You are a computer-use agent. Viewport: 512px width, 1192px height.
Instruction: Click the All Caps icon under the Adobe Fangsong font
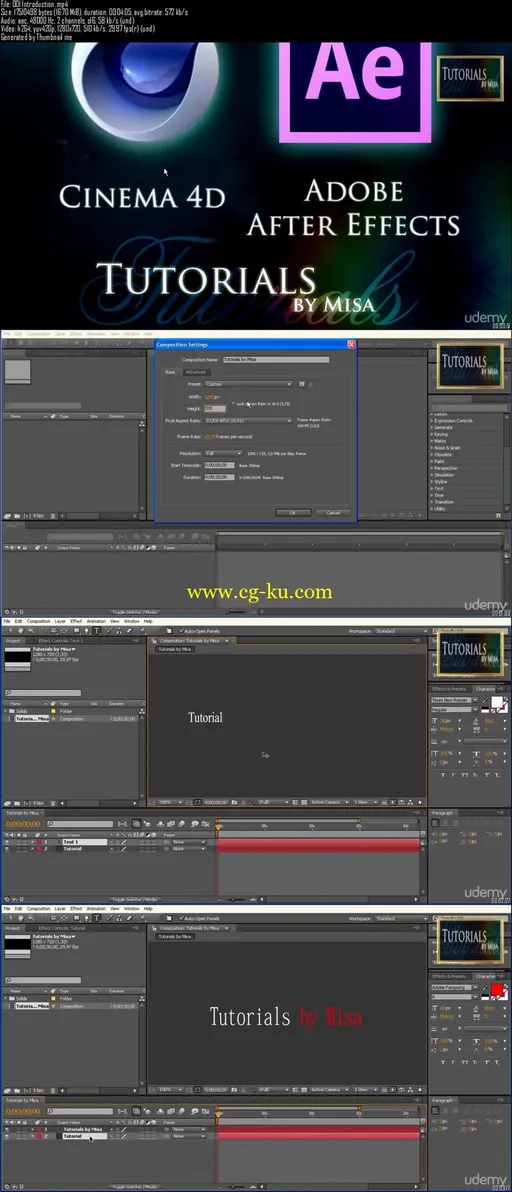[x=464, y=1062]
